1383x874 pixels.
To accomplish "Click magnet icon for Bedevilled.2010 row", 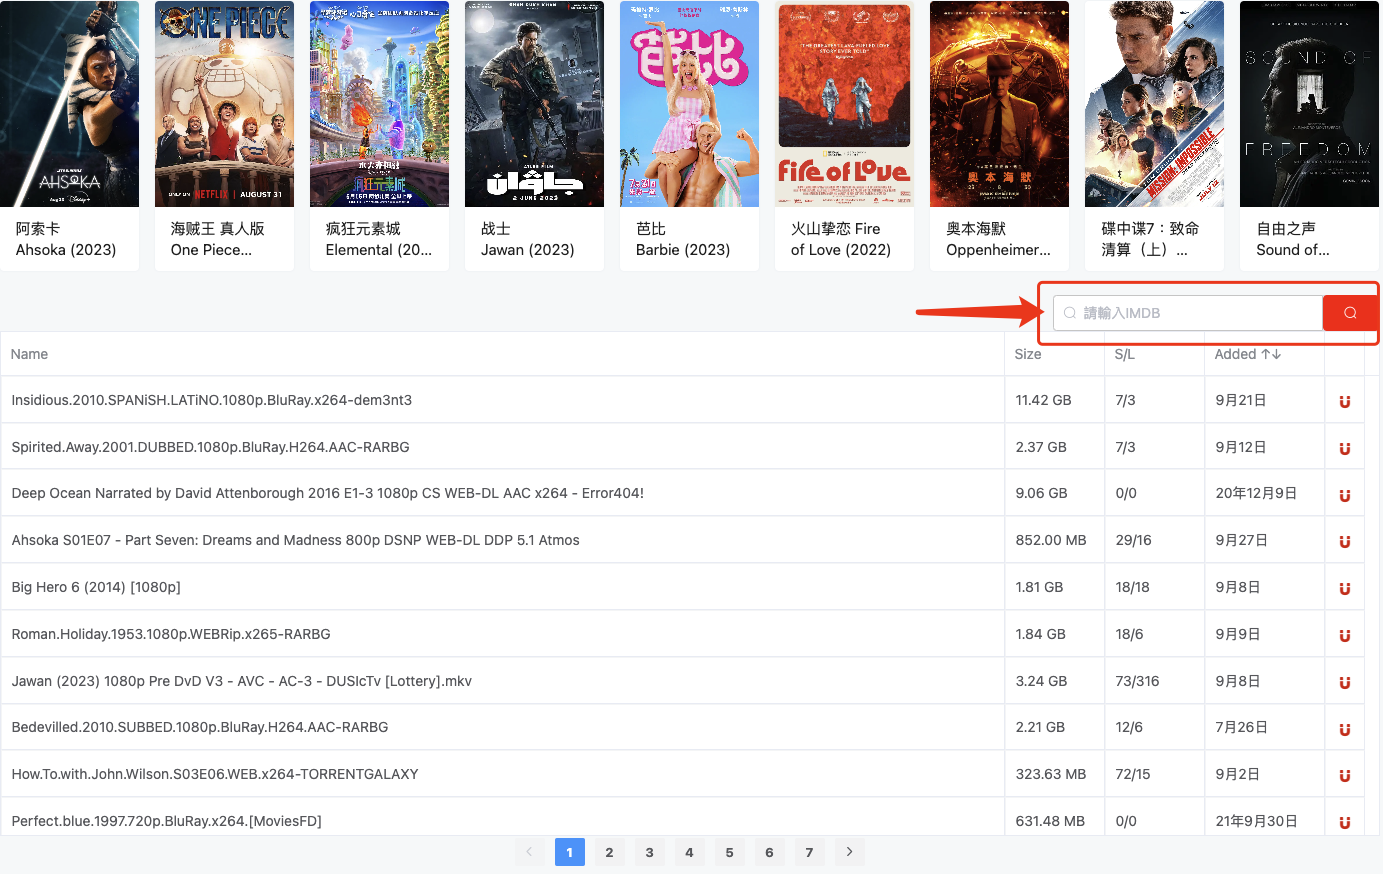I will click(1345, 729).
